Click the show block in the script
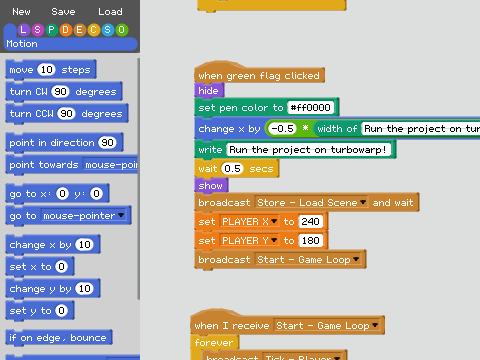Screen dimensions: 480x360 tap(211, 186)
